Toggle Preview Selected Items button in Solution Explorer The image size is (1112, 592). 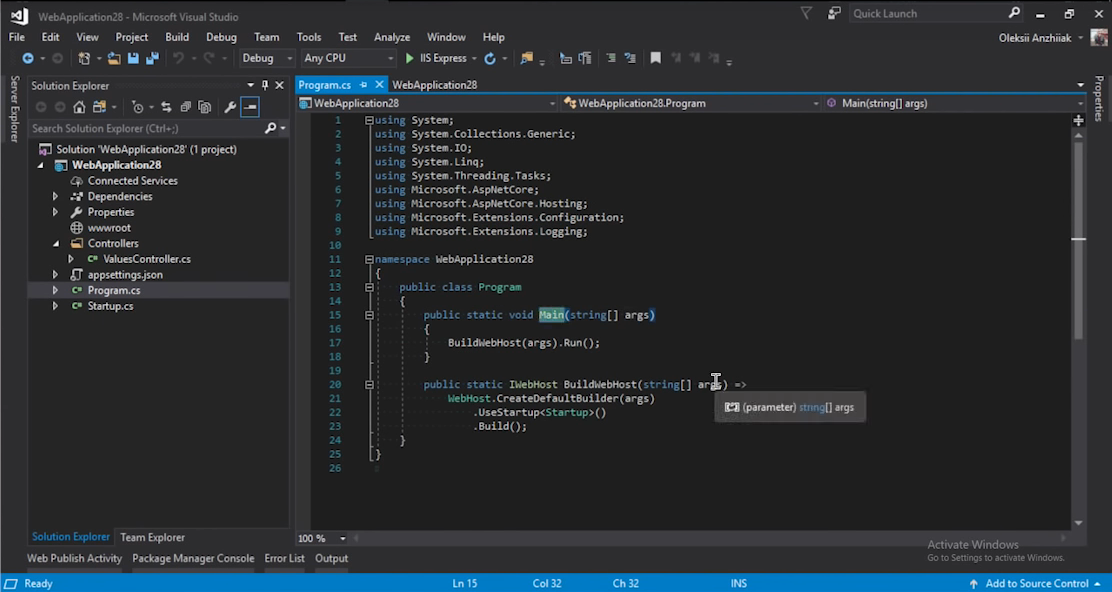click(x=250, y=107)
